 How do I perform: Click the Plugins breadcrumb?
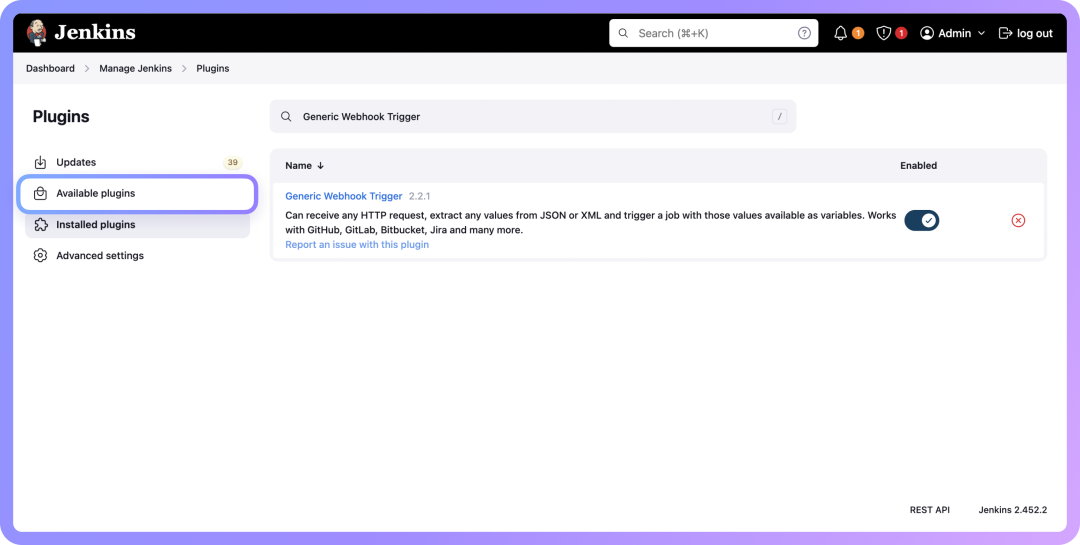pyautogui.click(x=213, y=68)
